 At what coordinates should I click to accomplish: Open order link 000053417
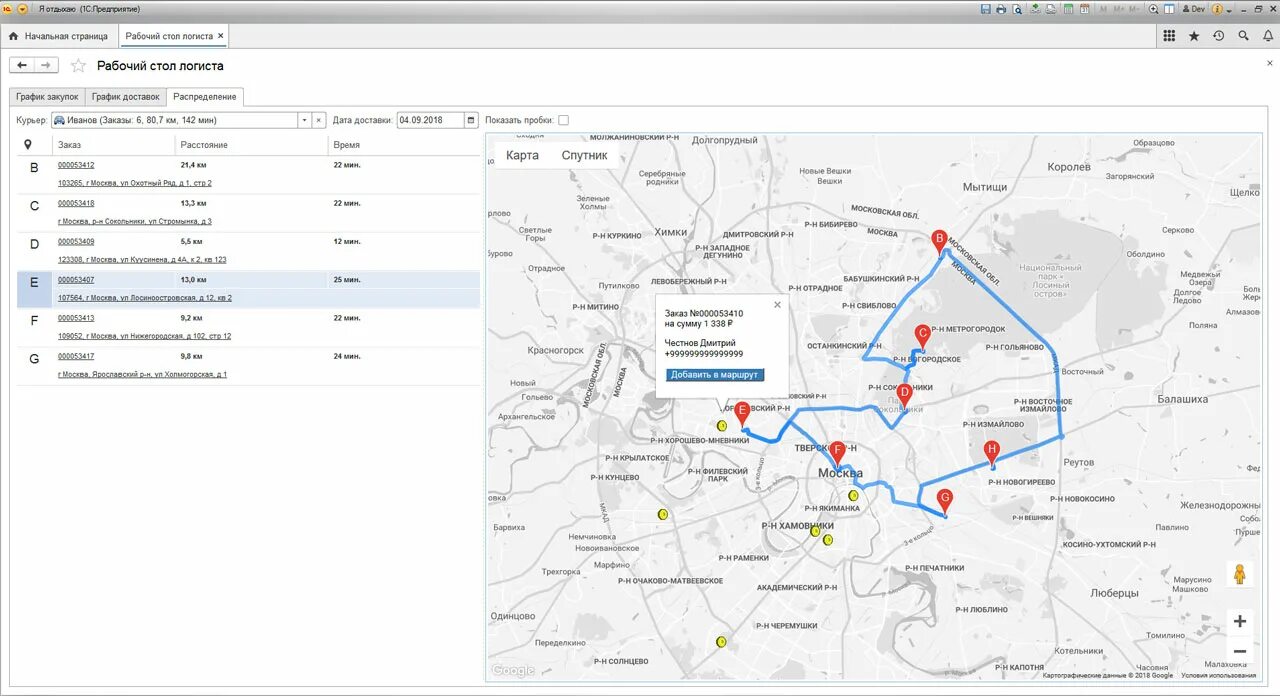(76, 356)
